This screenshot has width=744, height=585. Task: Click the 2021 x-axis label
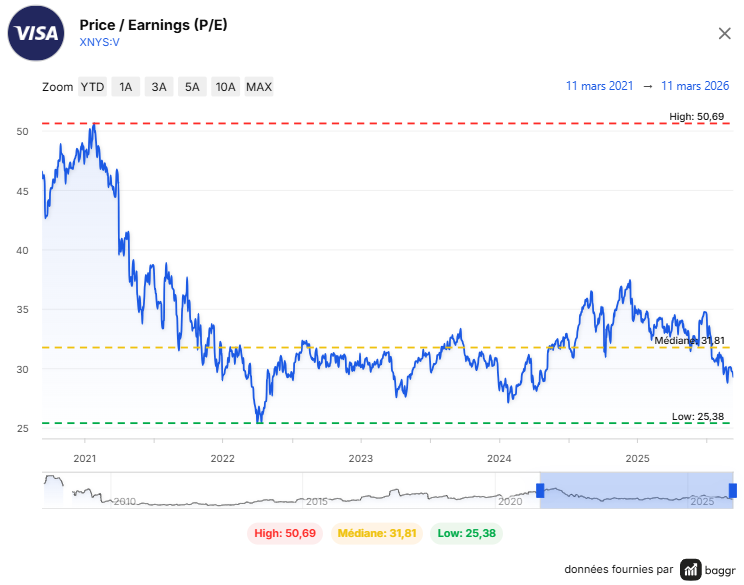84,458
